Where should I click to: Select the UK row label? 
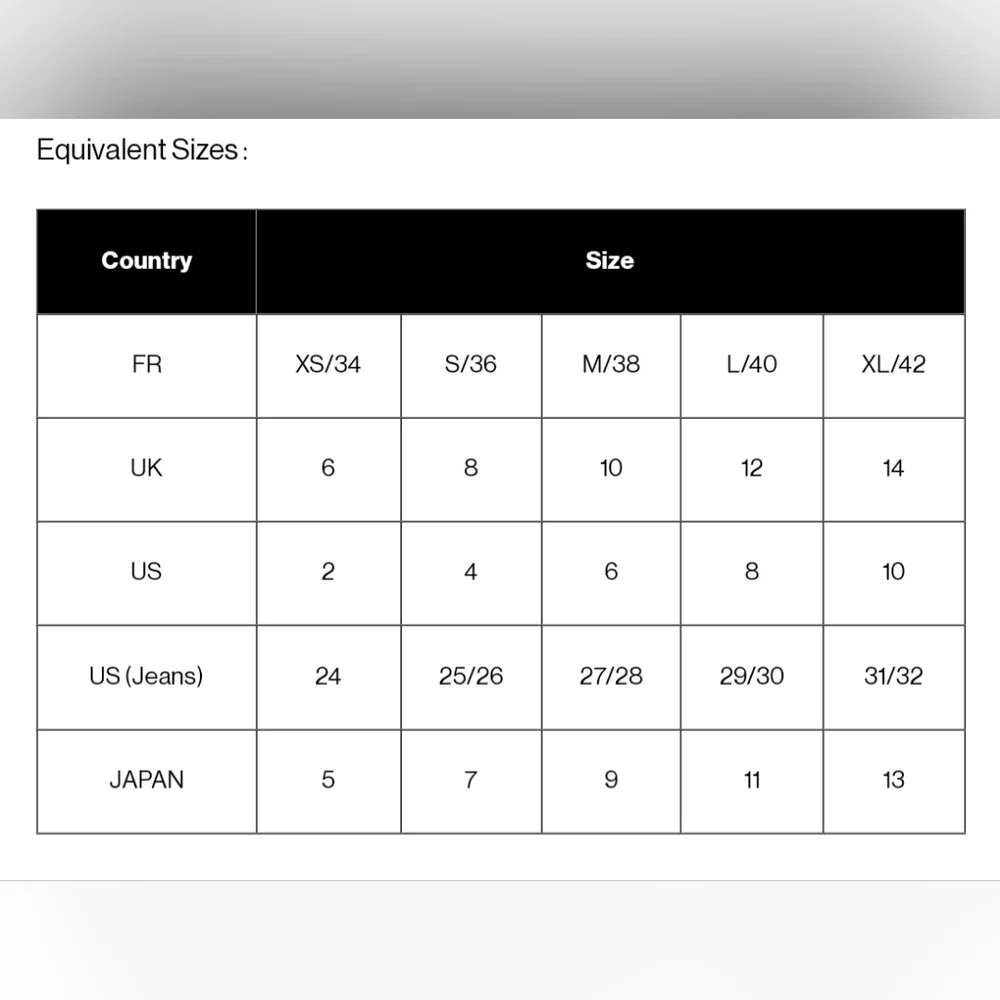pyautogui.click(x=146, y=468)
